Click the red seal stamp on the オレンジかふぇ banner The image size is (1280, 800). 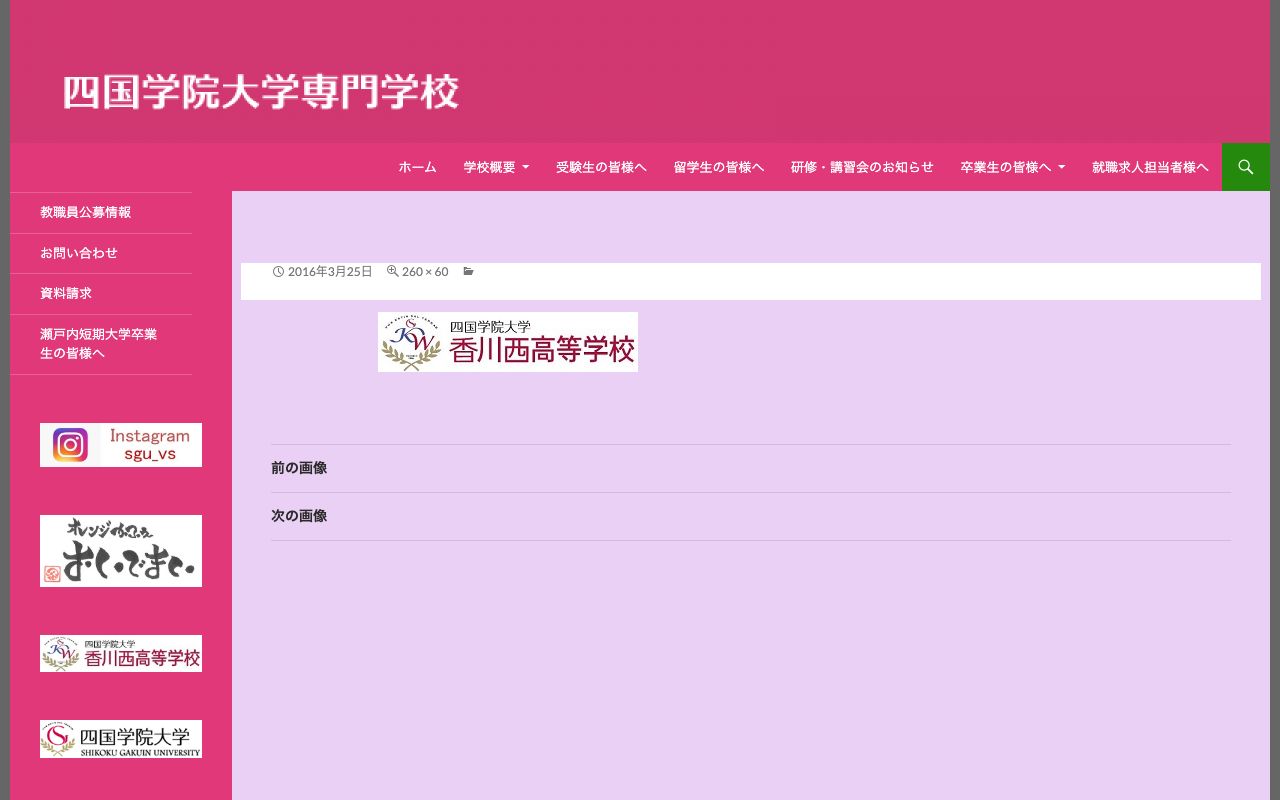tap(53, 573)
